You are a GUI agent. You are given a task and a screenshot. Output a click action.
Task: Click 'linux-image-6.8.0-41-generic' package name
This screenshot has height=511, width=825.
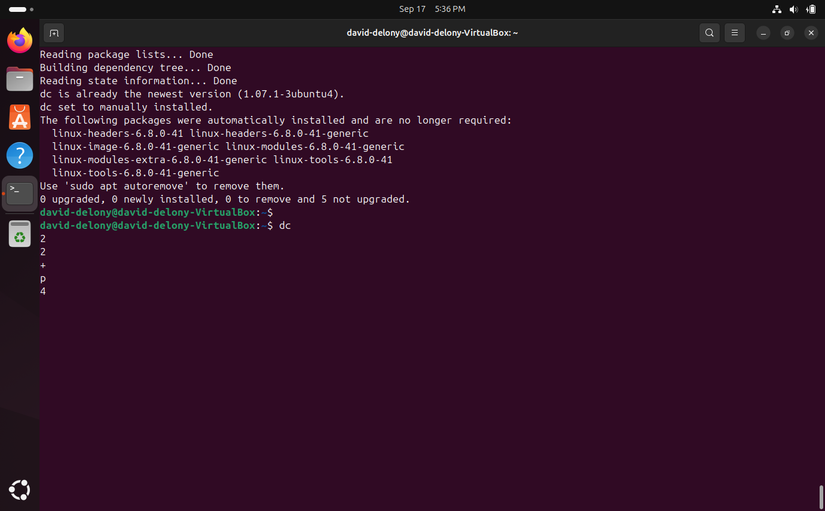point(135,147)
